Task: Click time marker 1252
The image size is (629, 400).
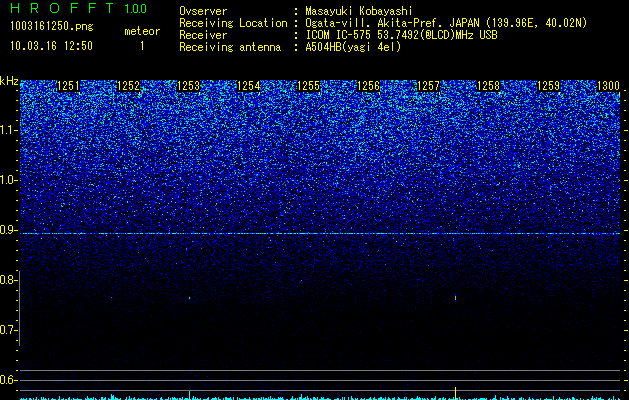Action: pos(128,86)
